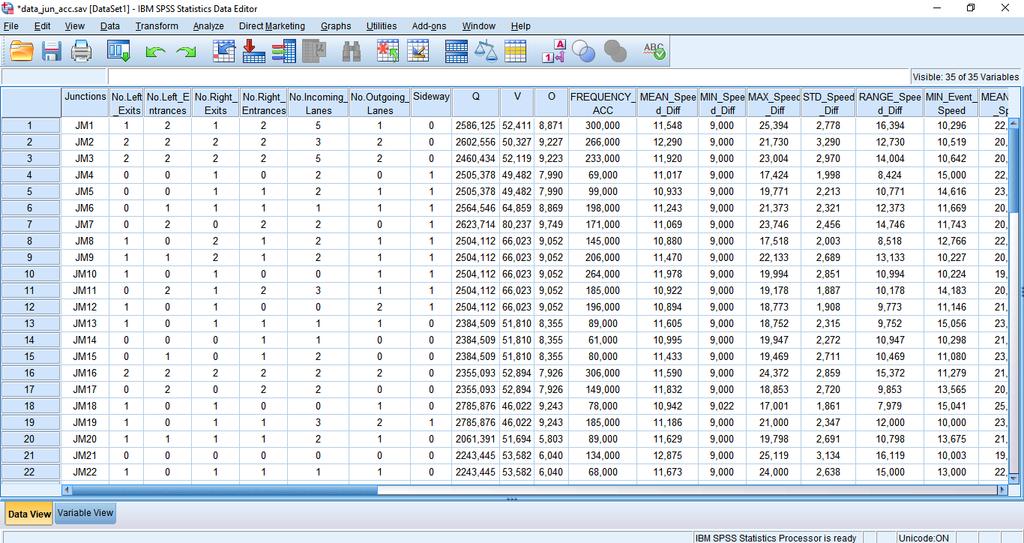The width and height of the screenshot is (1024, 543).
Task: Open Weight cases with the scales icon
Action: click(486, 51)
